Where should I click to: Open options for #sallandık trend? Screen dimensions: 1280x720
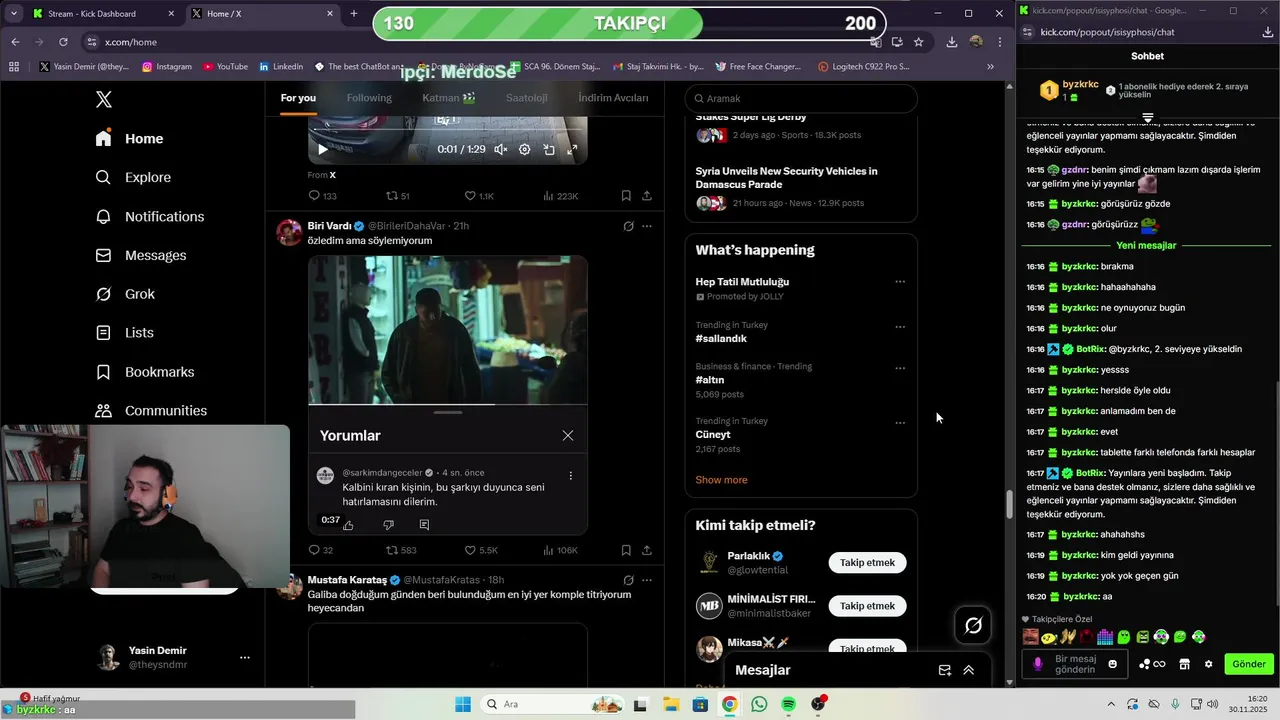coord(900,326)
